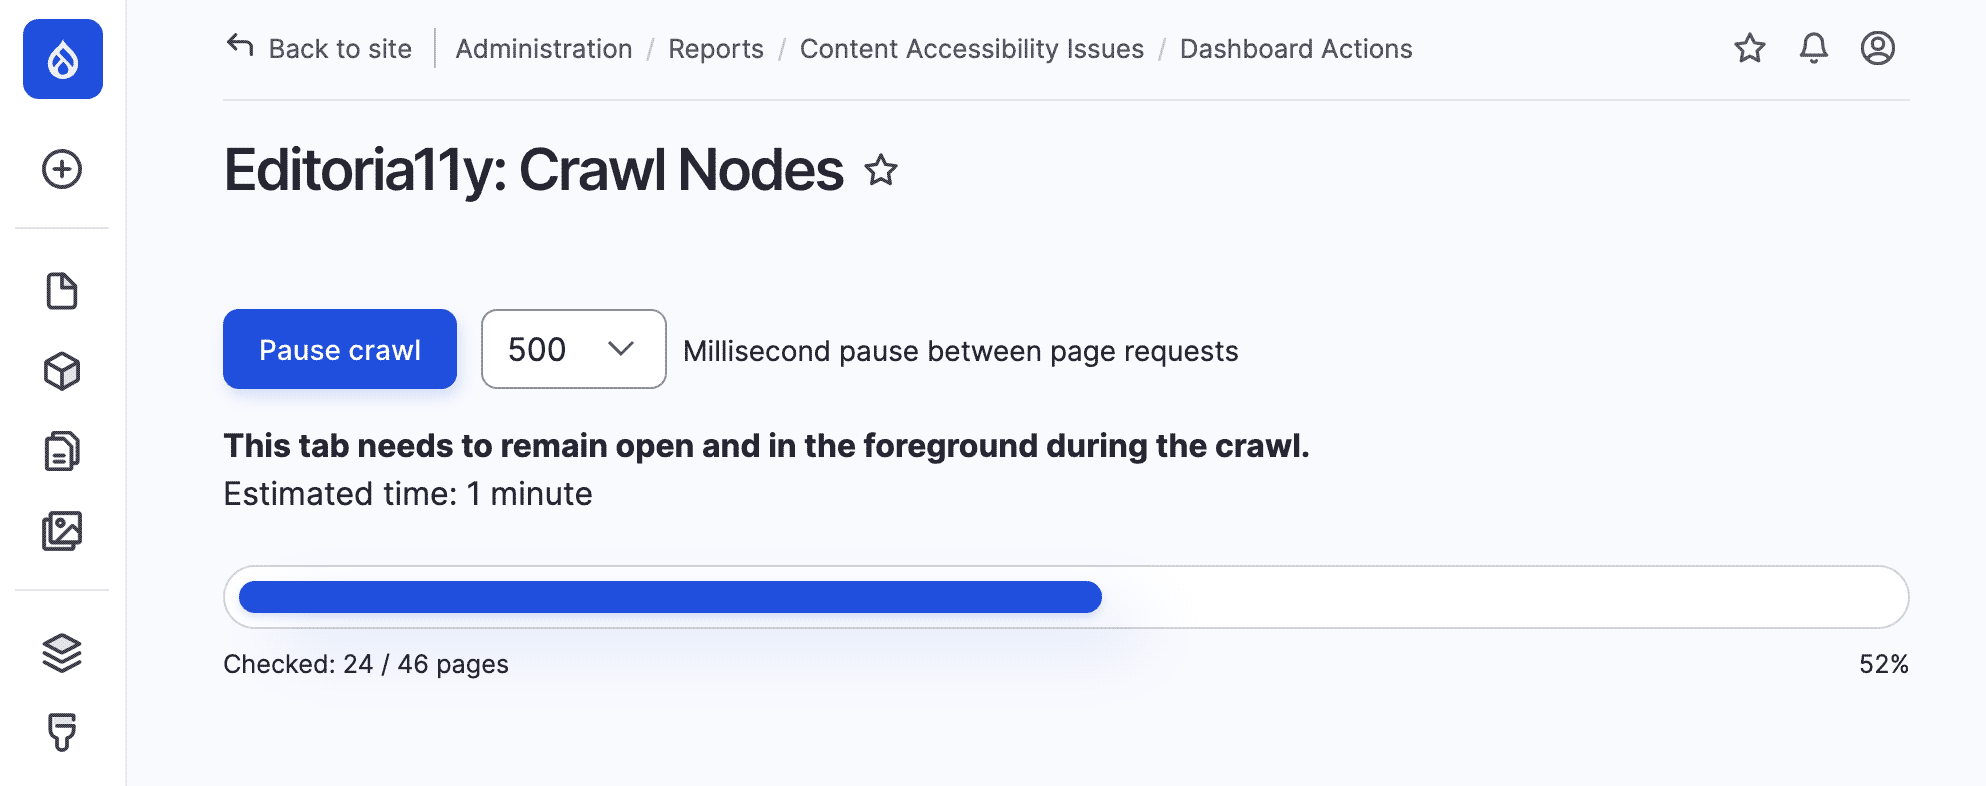Screen dimensions: 1986x786
Task: Select the Administration breadcrumb entry
Action: 543,48
